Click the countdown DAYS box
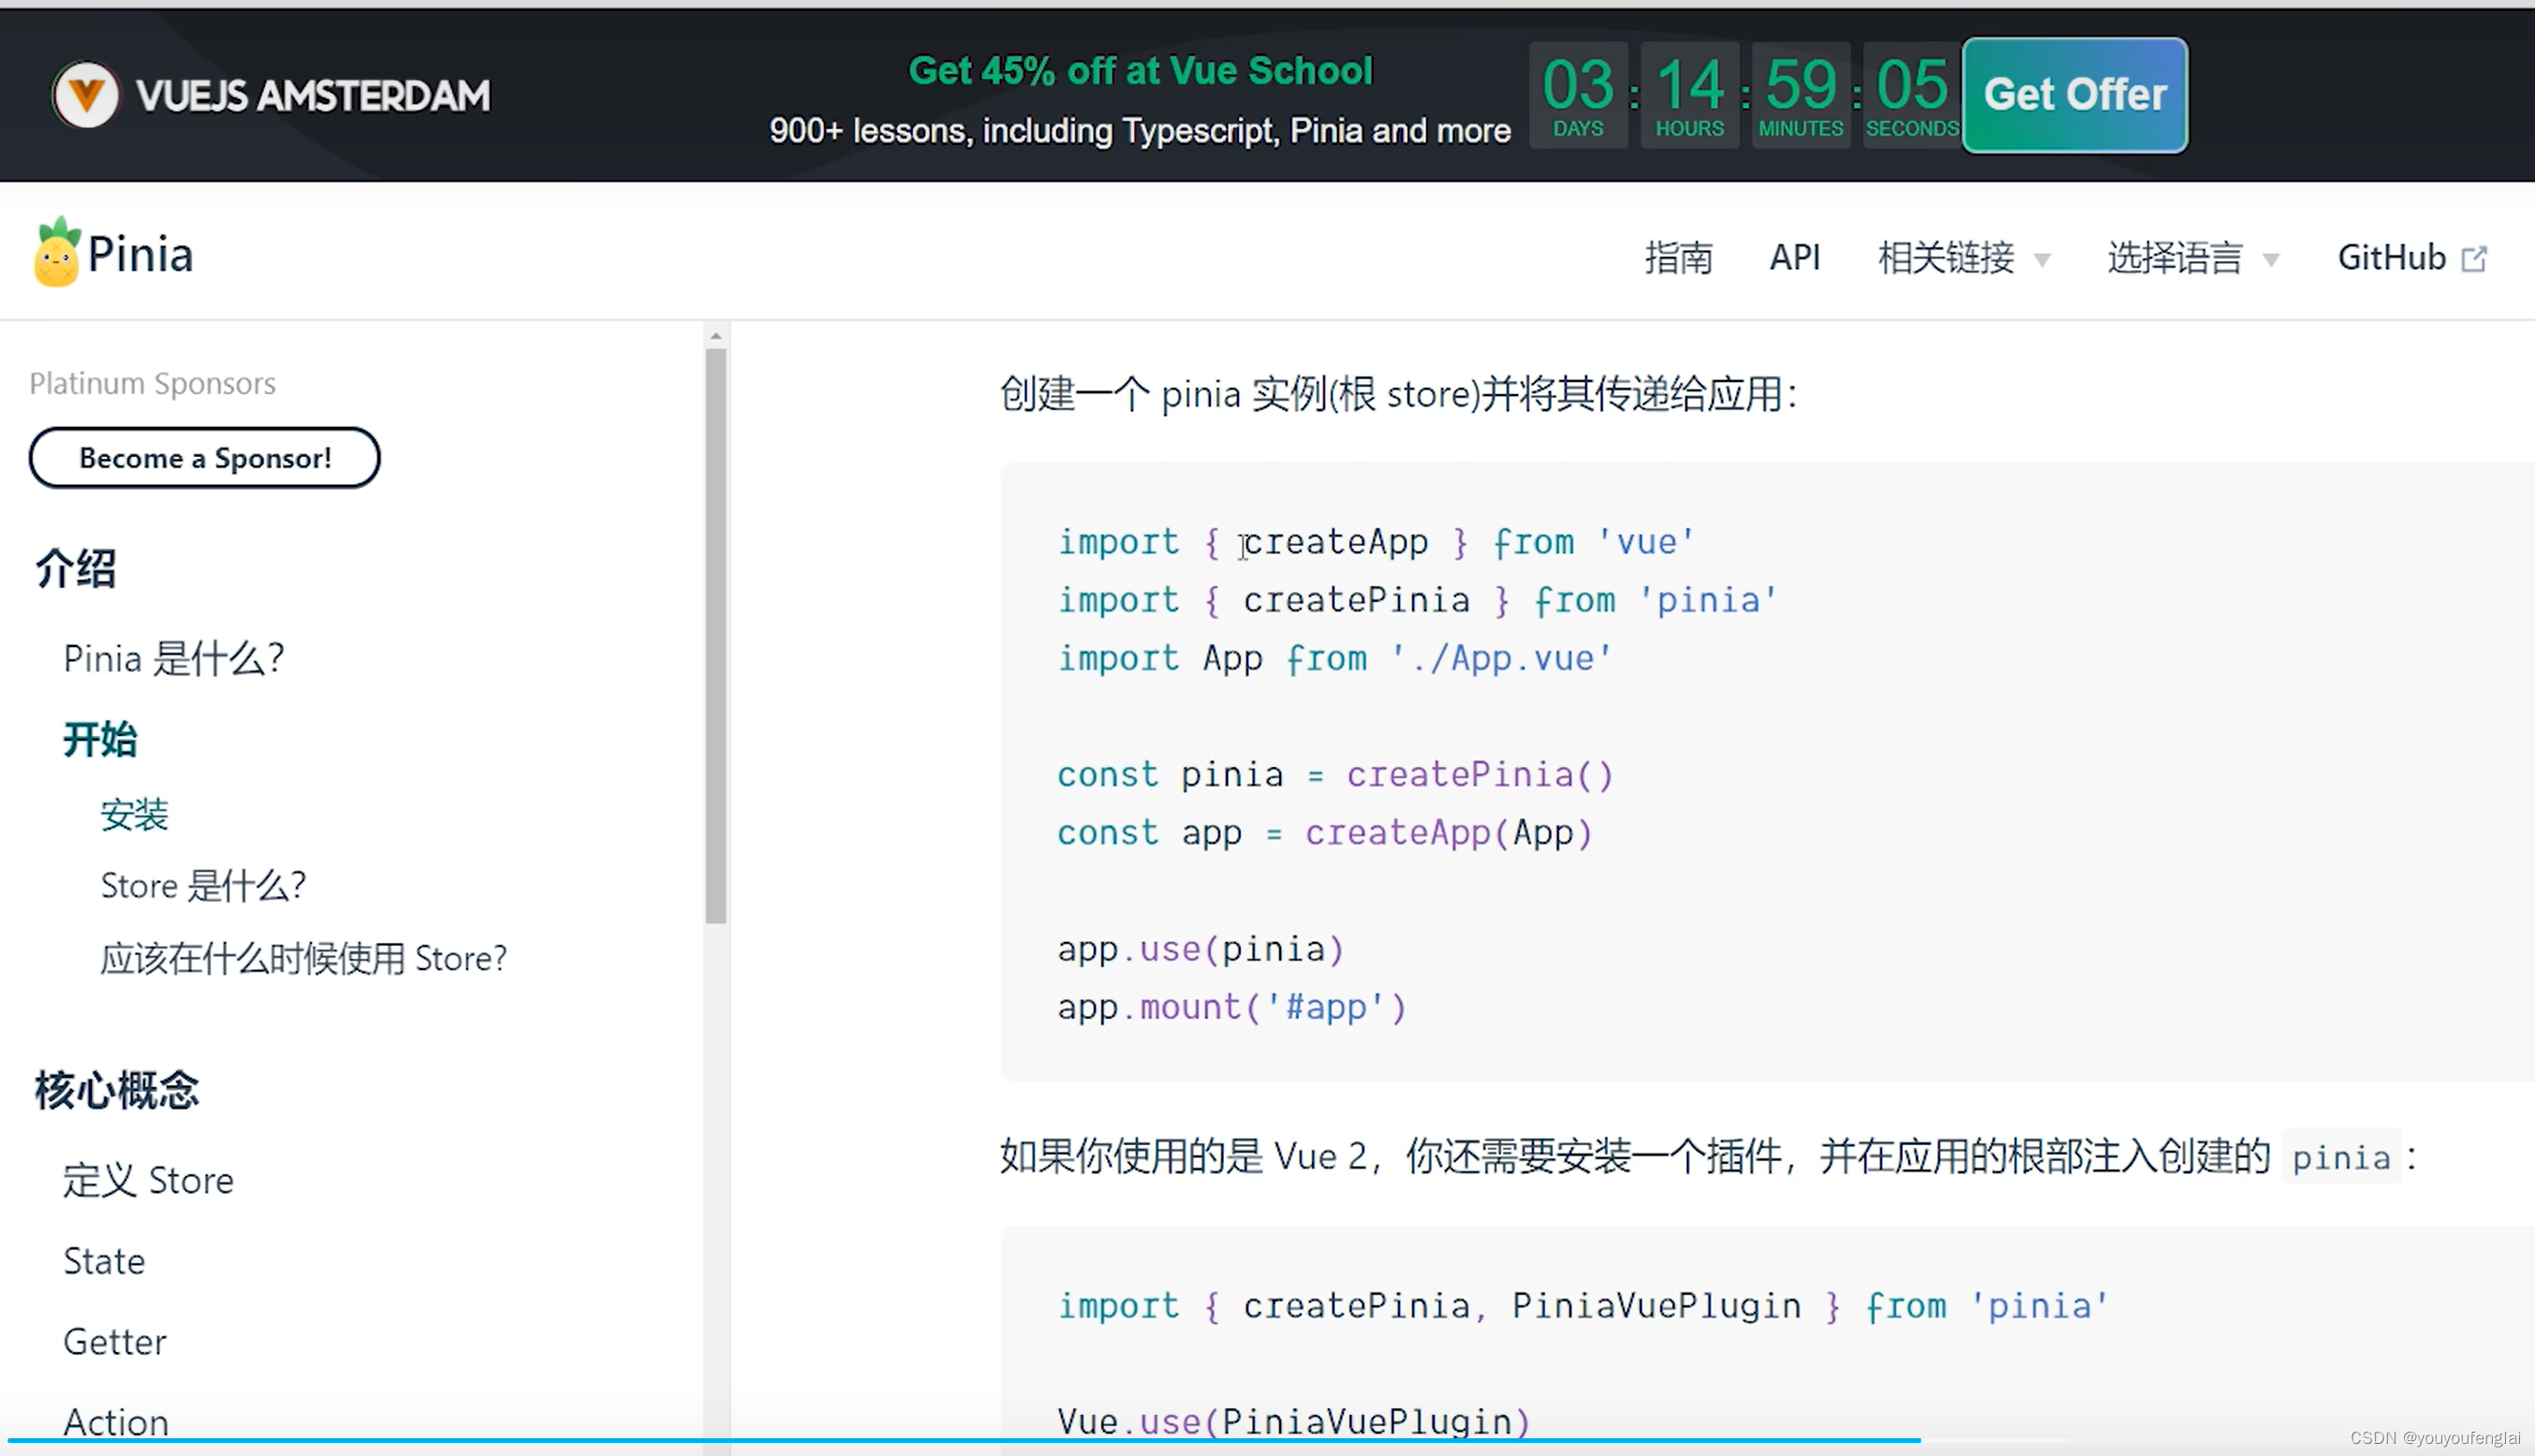 (x=1578, y=96)
